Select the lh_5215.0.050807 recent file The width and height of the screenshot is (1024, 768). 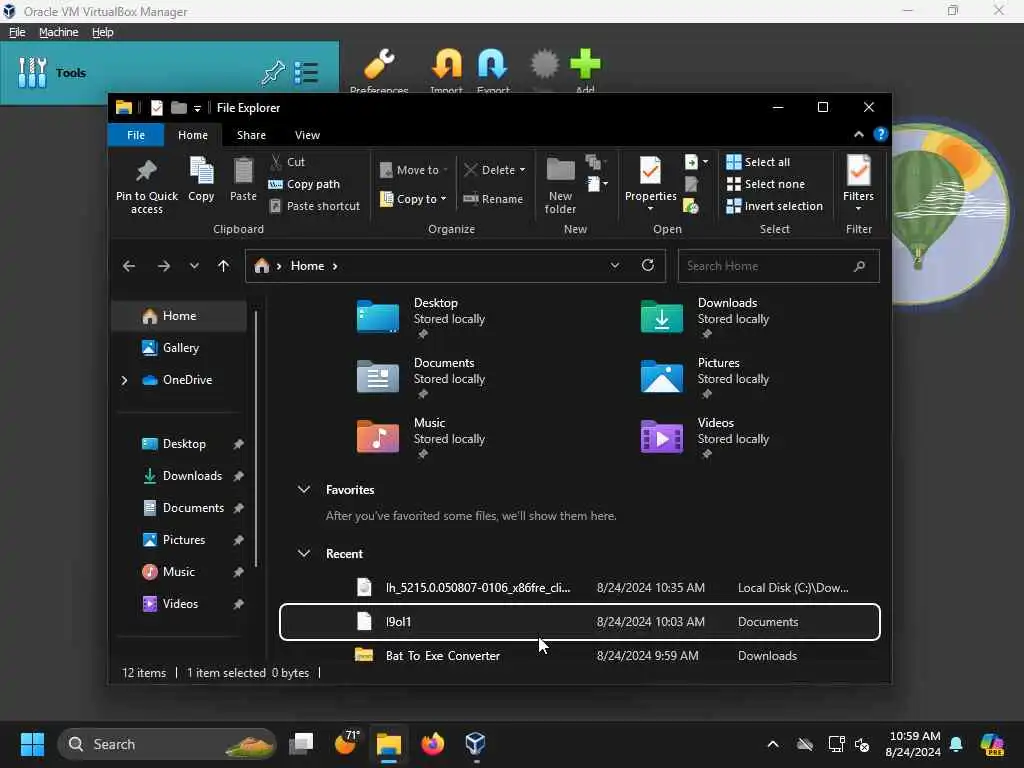pyautogui.click(x=579, y=588)
